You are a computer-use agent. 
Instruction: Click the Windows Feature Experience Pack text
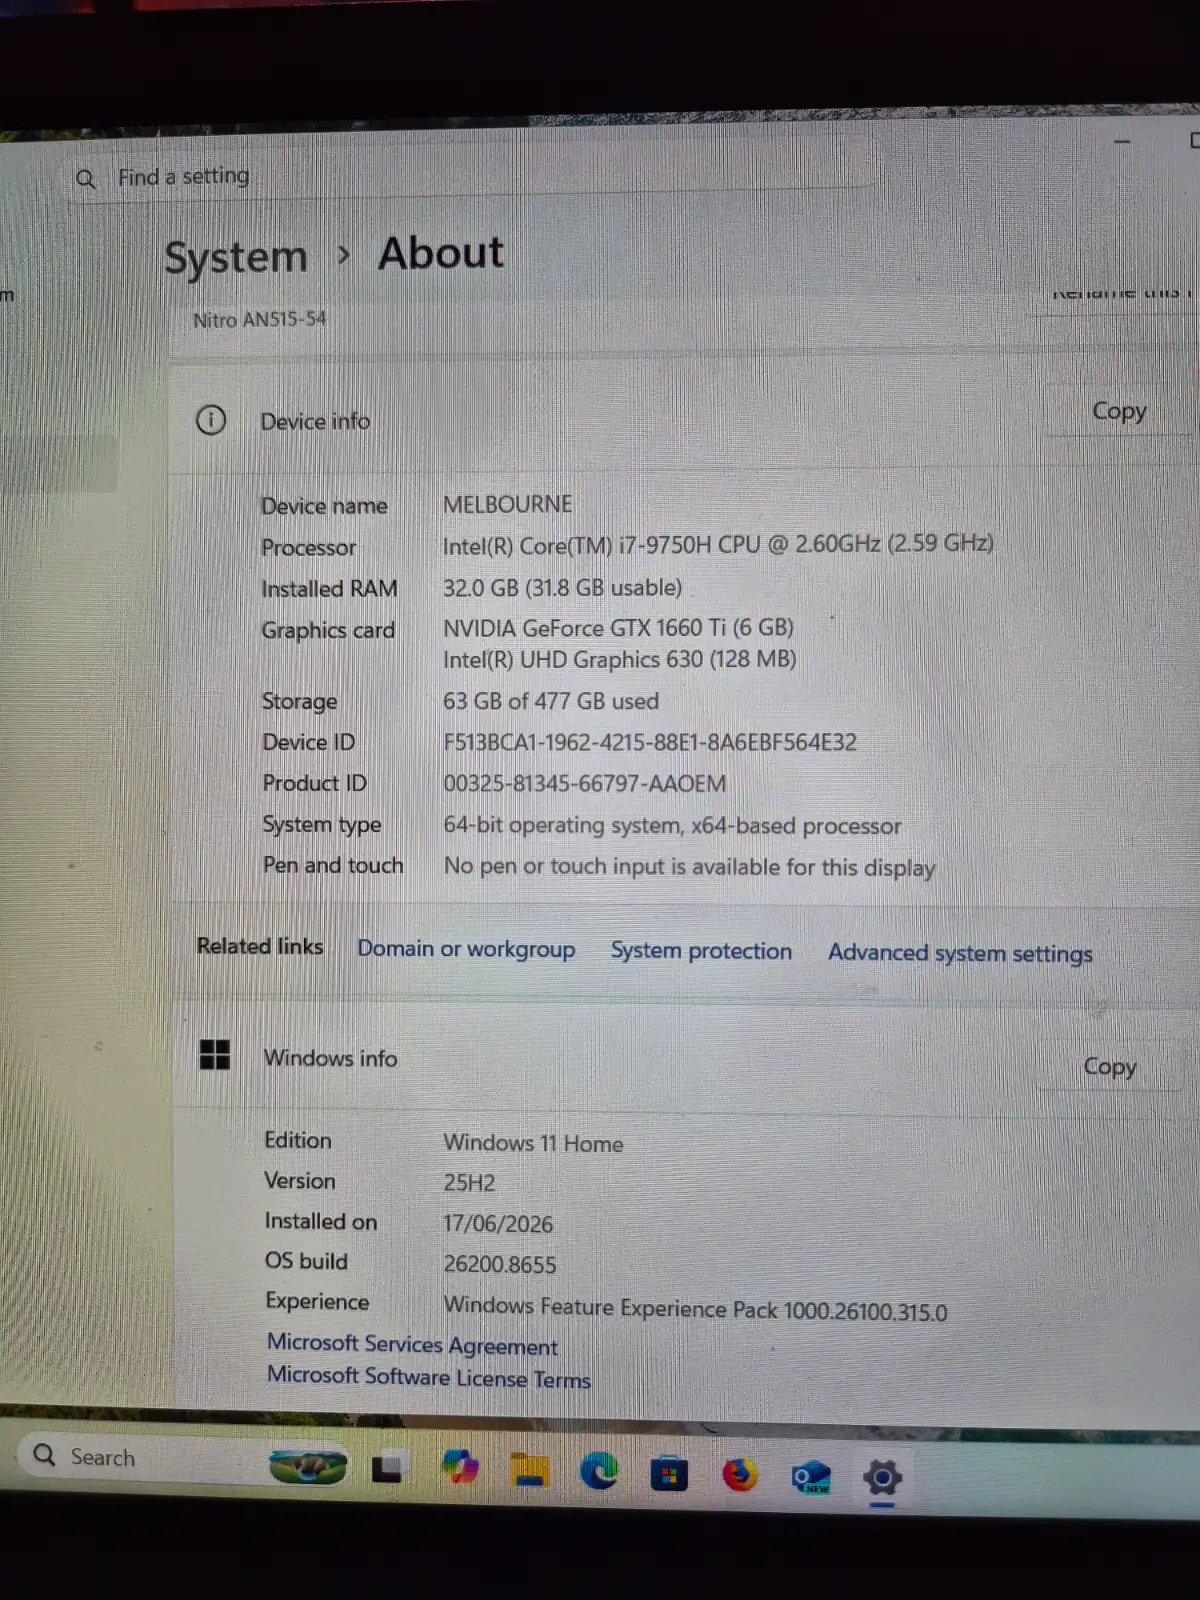[x=695, y=1309]
